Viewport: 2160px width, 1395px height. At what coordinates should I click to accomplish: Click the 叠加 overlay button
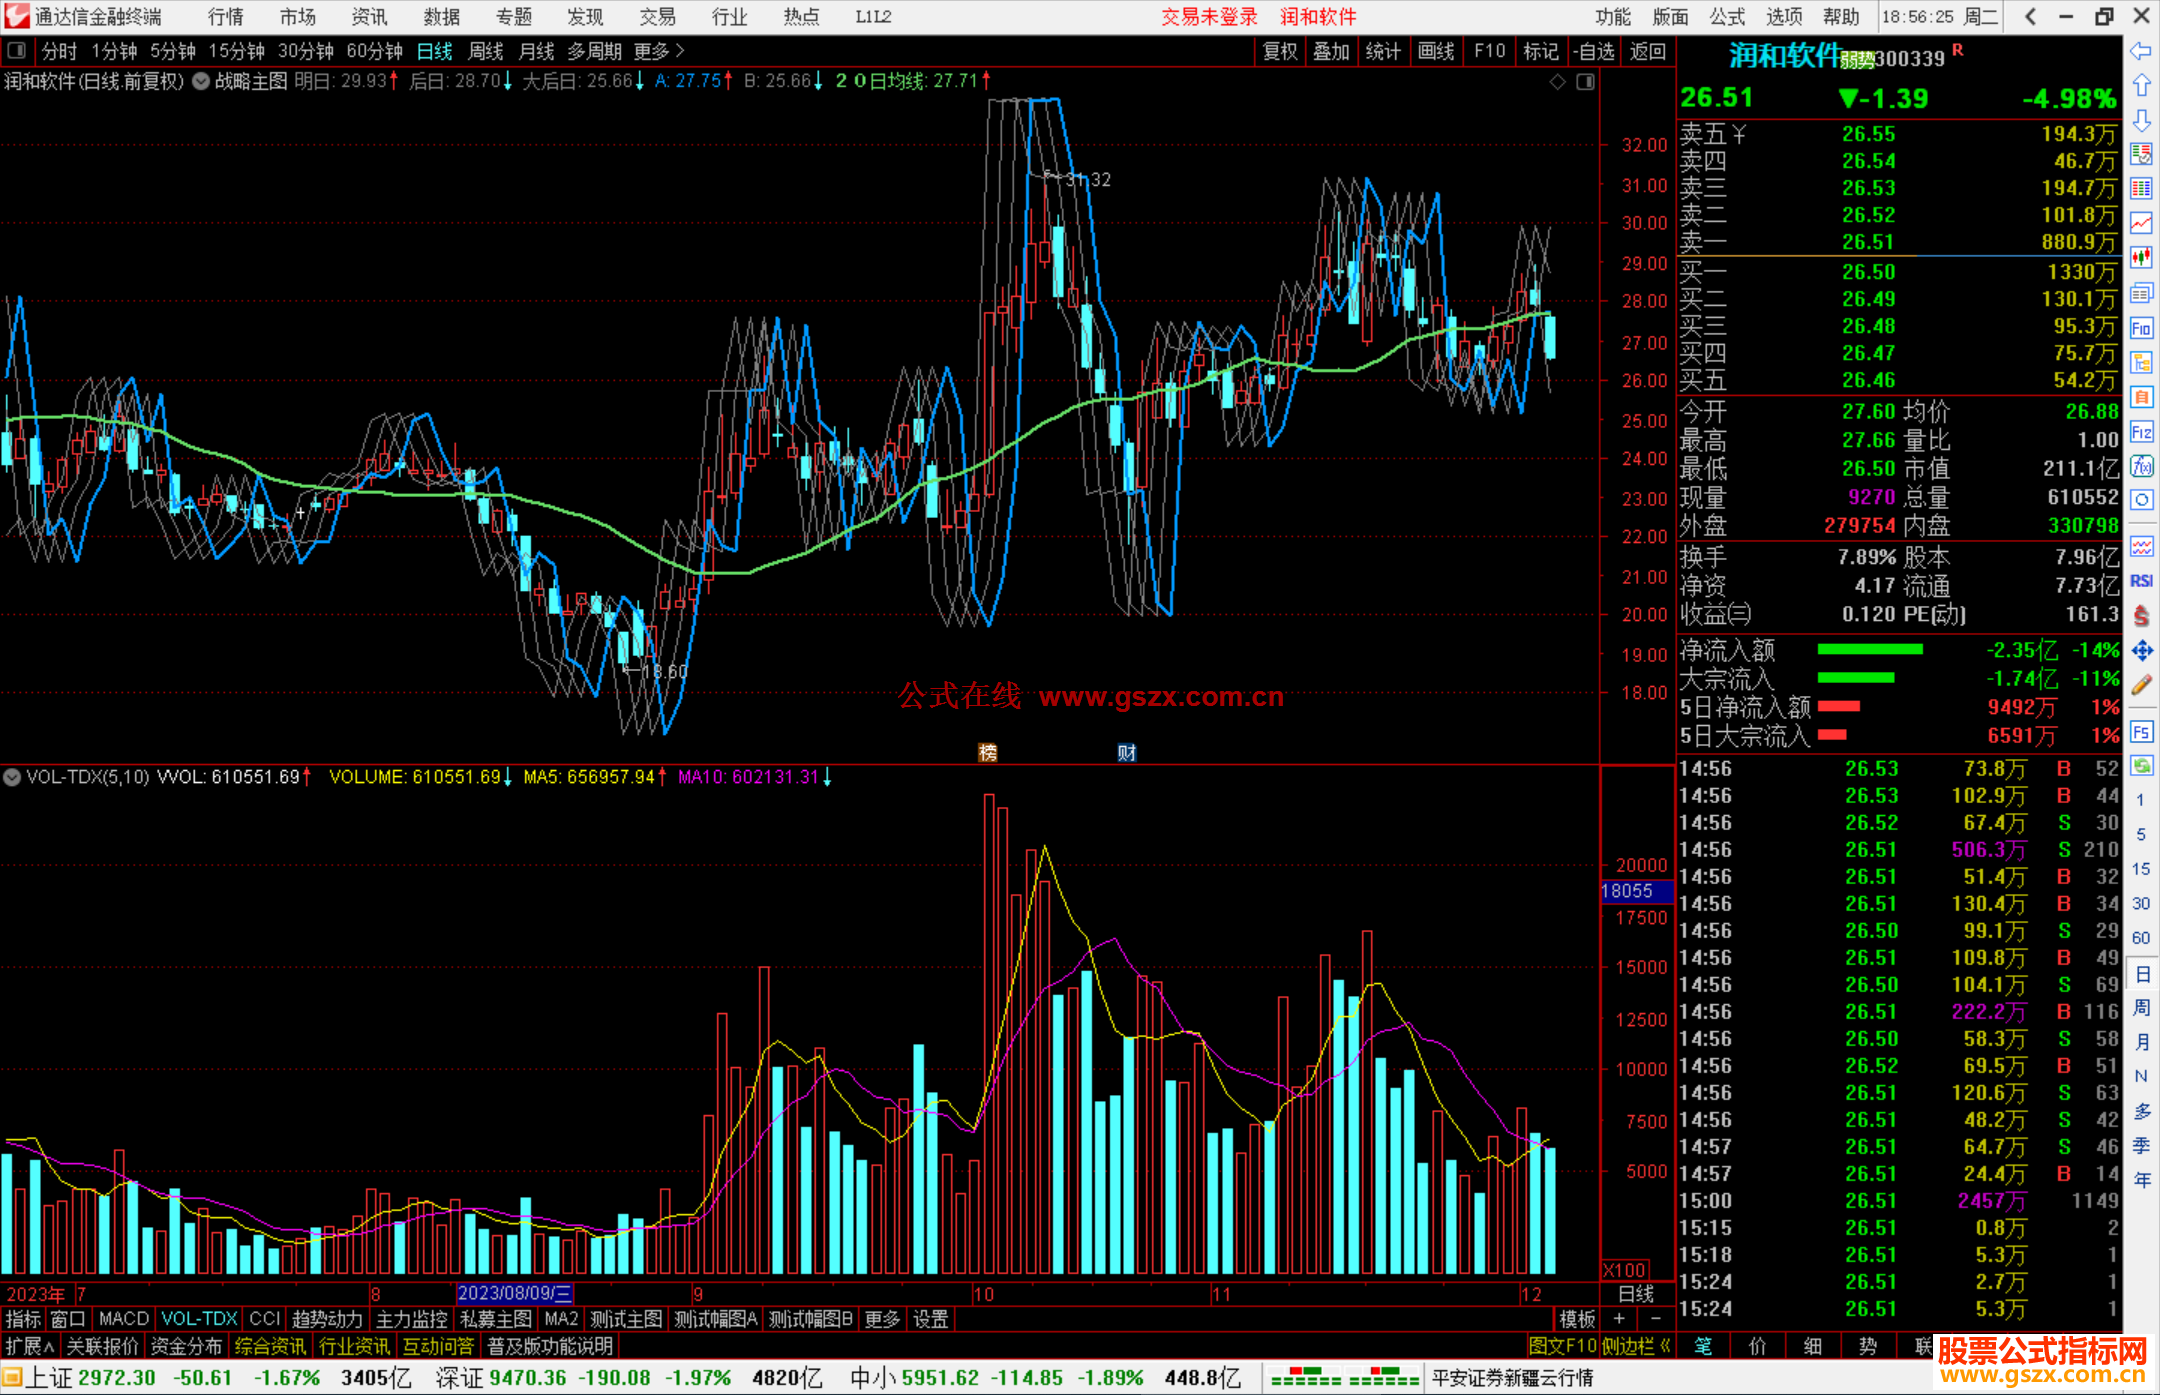tap(1331, 51)
